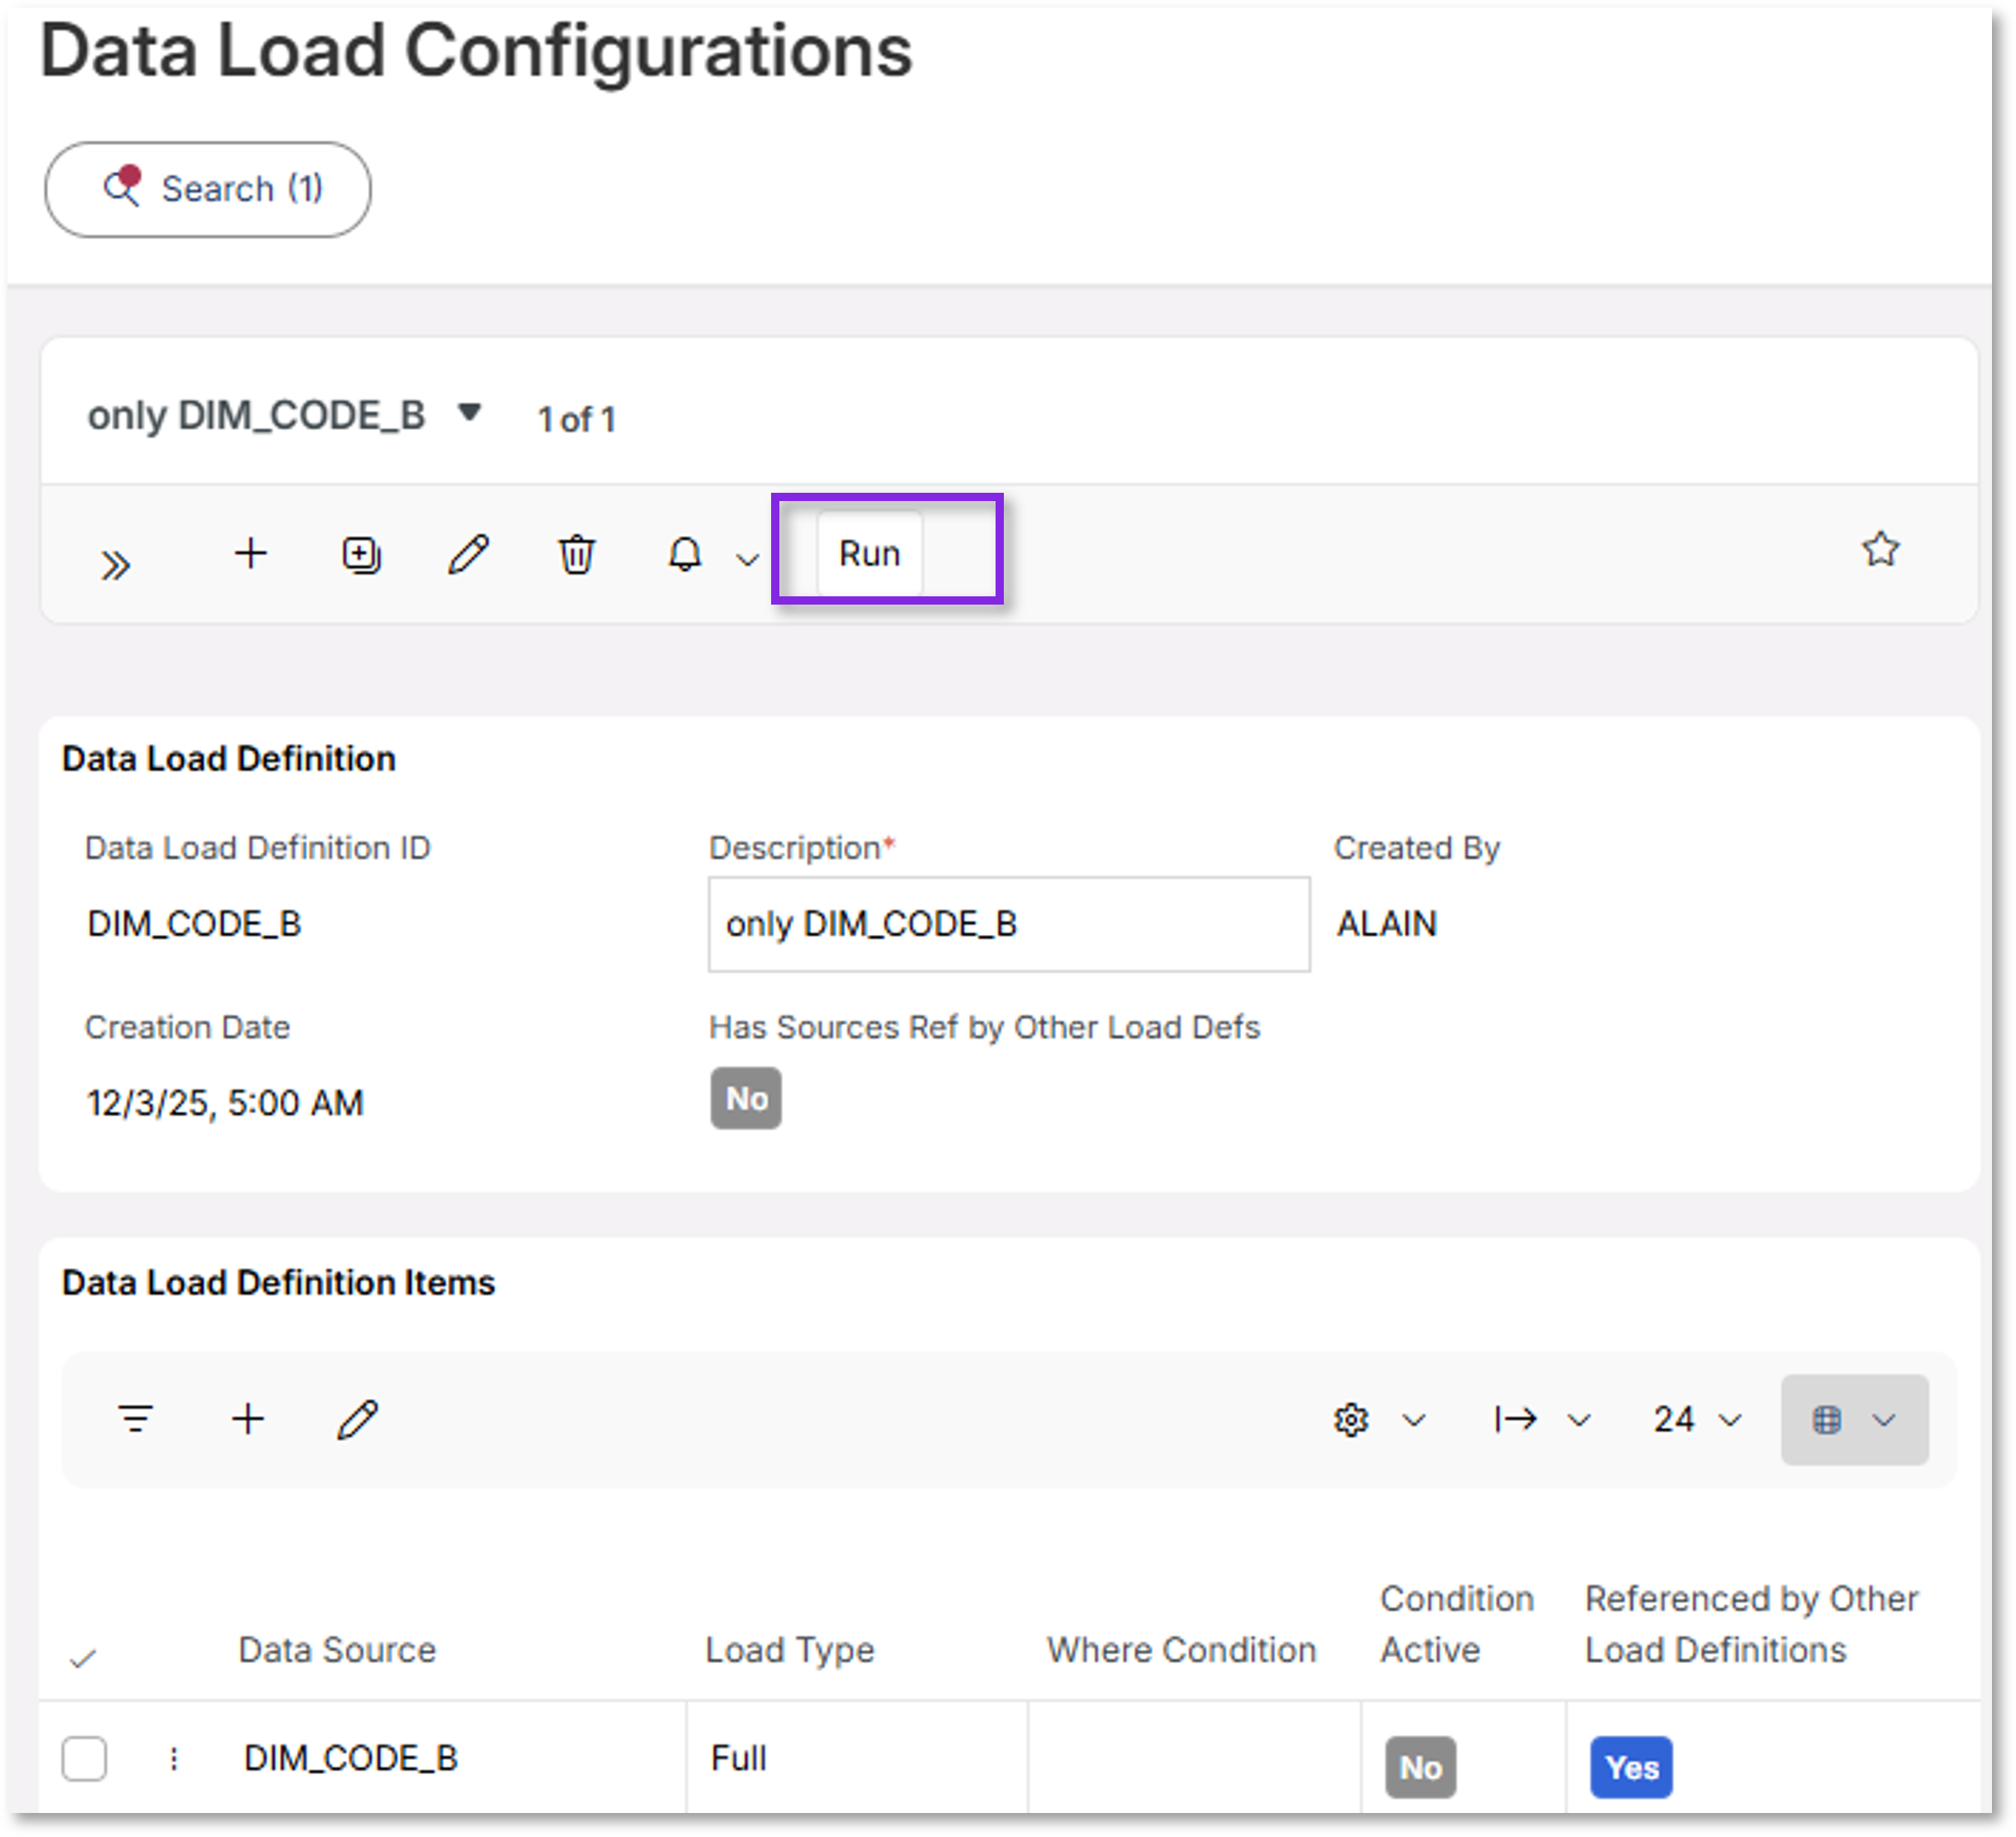Click the ALAIN created-by value
Image resolution: width=2016 pixels, height=1837 pixels.
point(1387,923)
